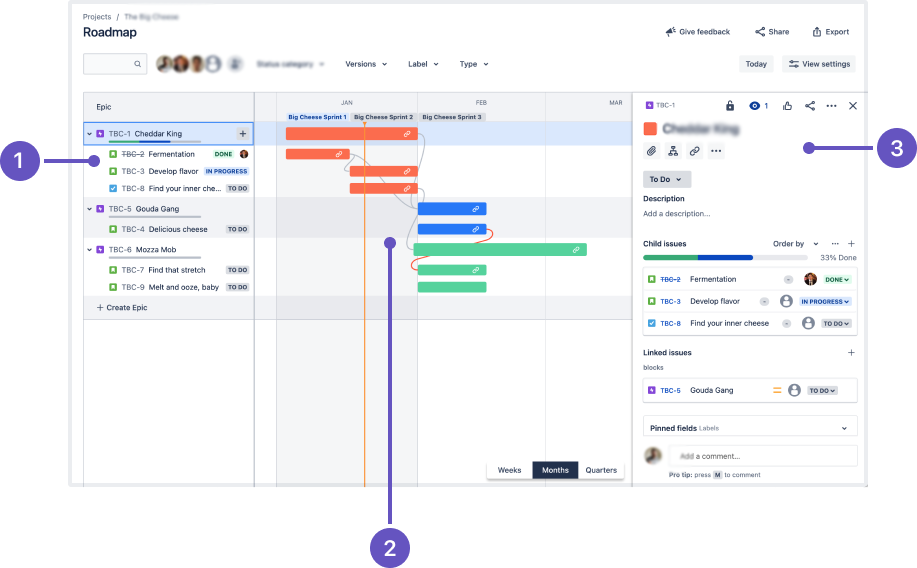917x568 pixels.
Task: Close the issue detail panel
Action: click(x=853, y=106)
